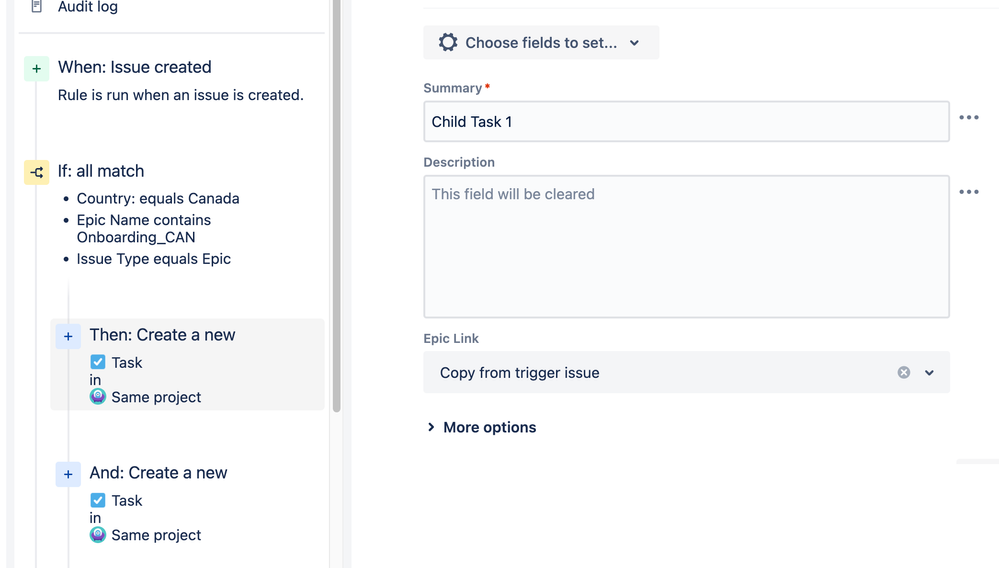The image size is (999, 568).
Task: Open the Summary field three-dots menu
Action: pyautogui.click(x=968, y=118)
